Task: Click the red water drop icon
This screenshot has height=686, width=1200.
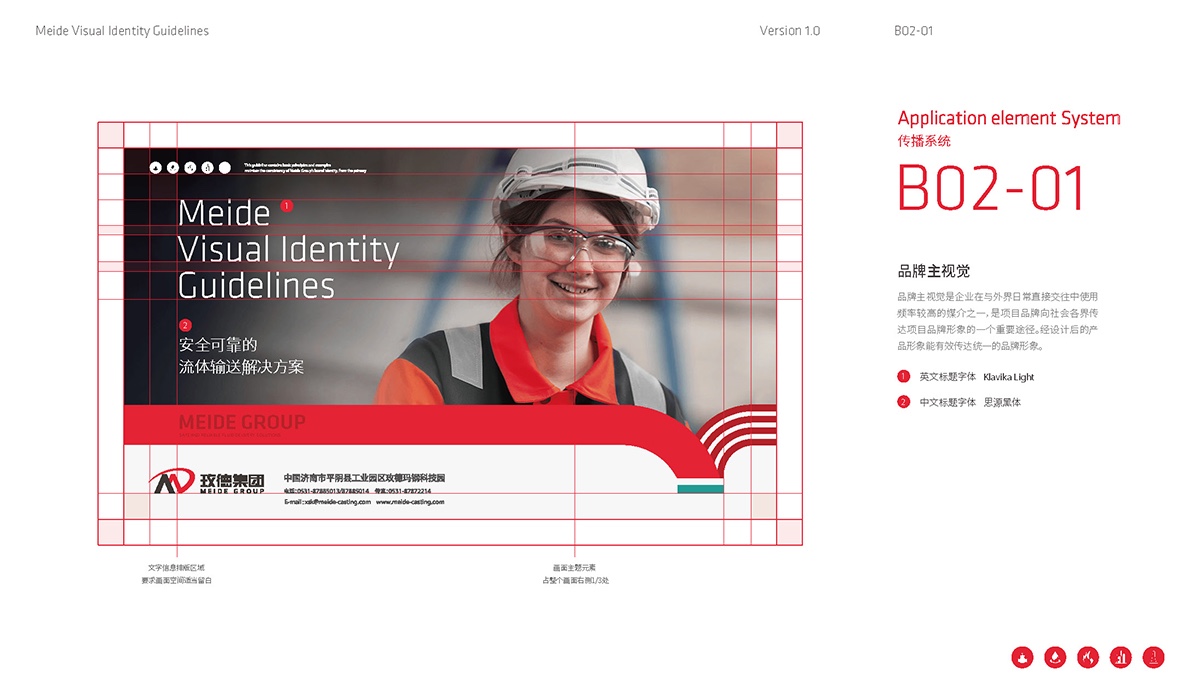Action: tap(1055, 657)
